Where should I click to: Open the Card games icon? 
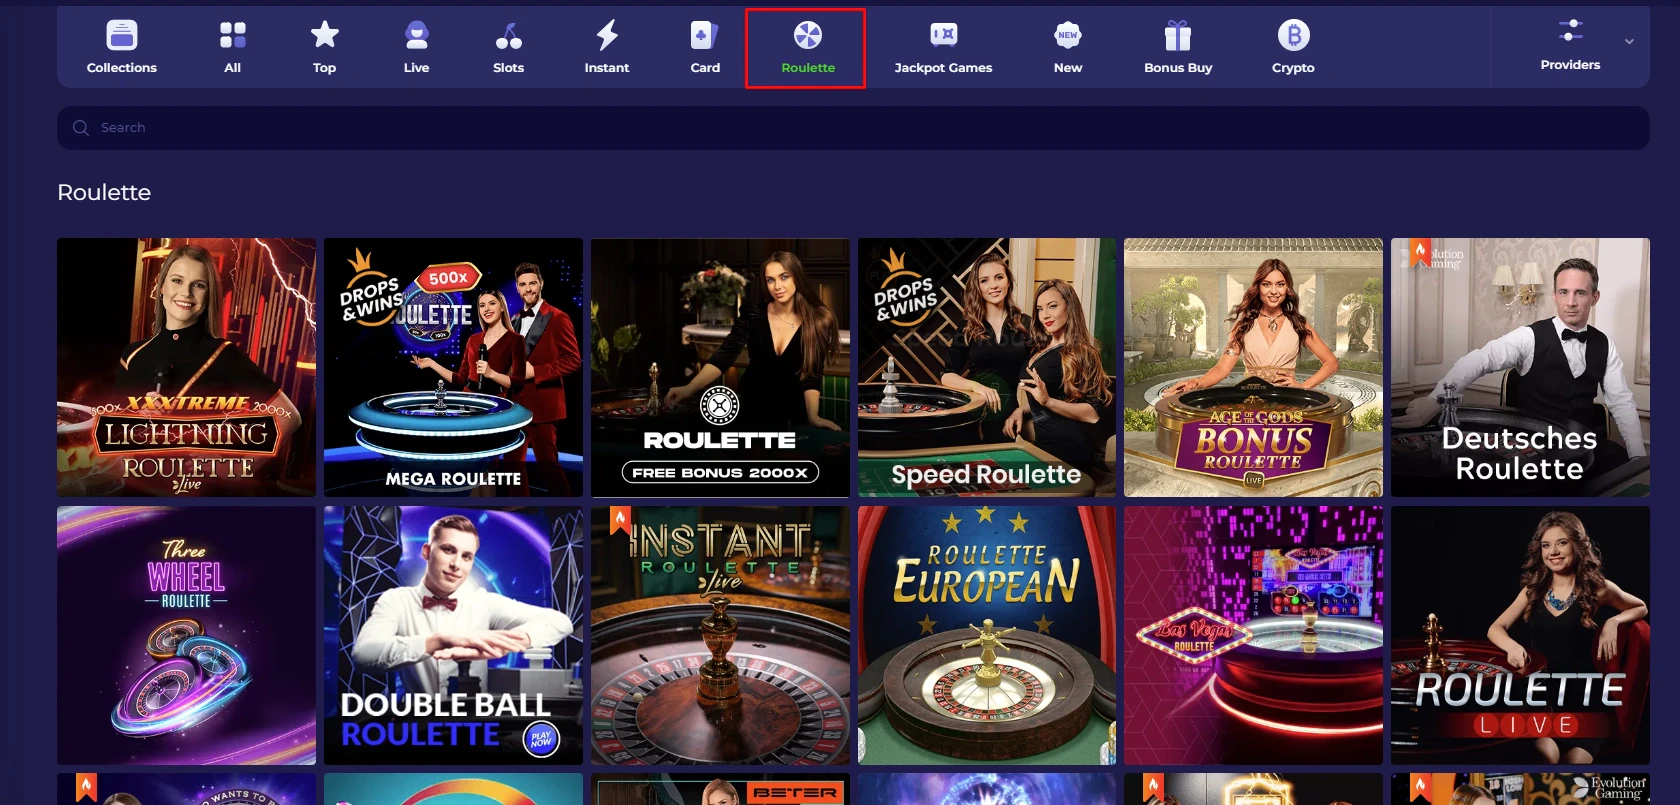tap(705, 35)
